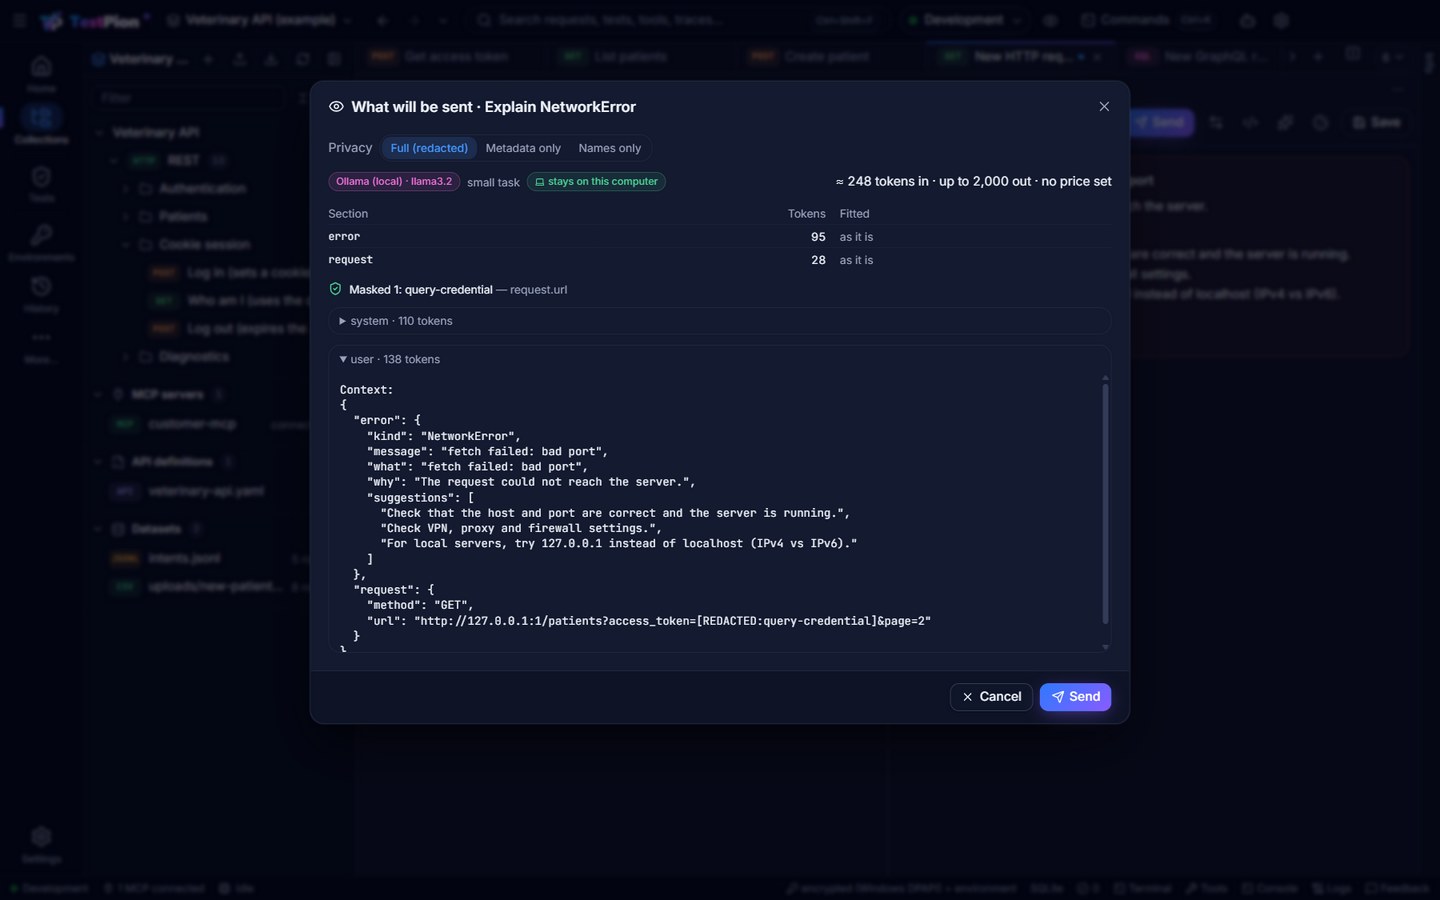Click the scroll-down arrow in the prompt preview
The image size is (1440, 900).
[1105, 647]
